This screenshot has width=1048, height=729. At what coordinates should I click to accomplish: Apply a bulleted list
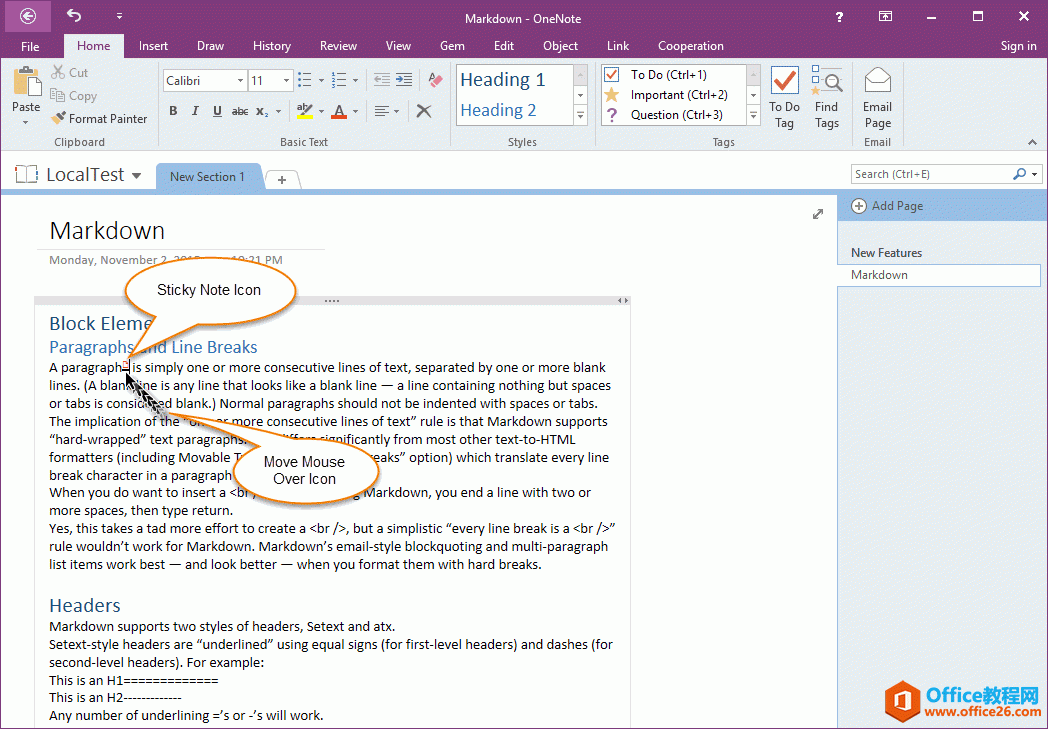[x=305, y=80]
